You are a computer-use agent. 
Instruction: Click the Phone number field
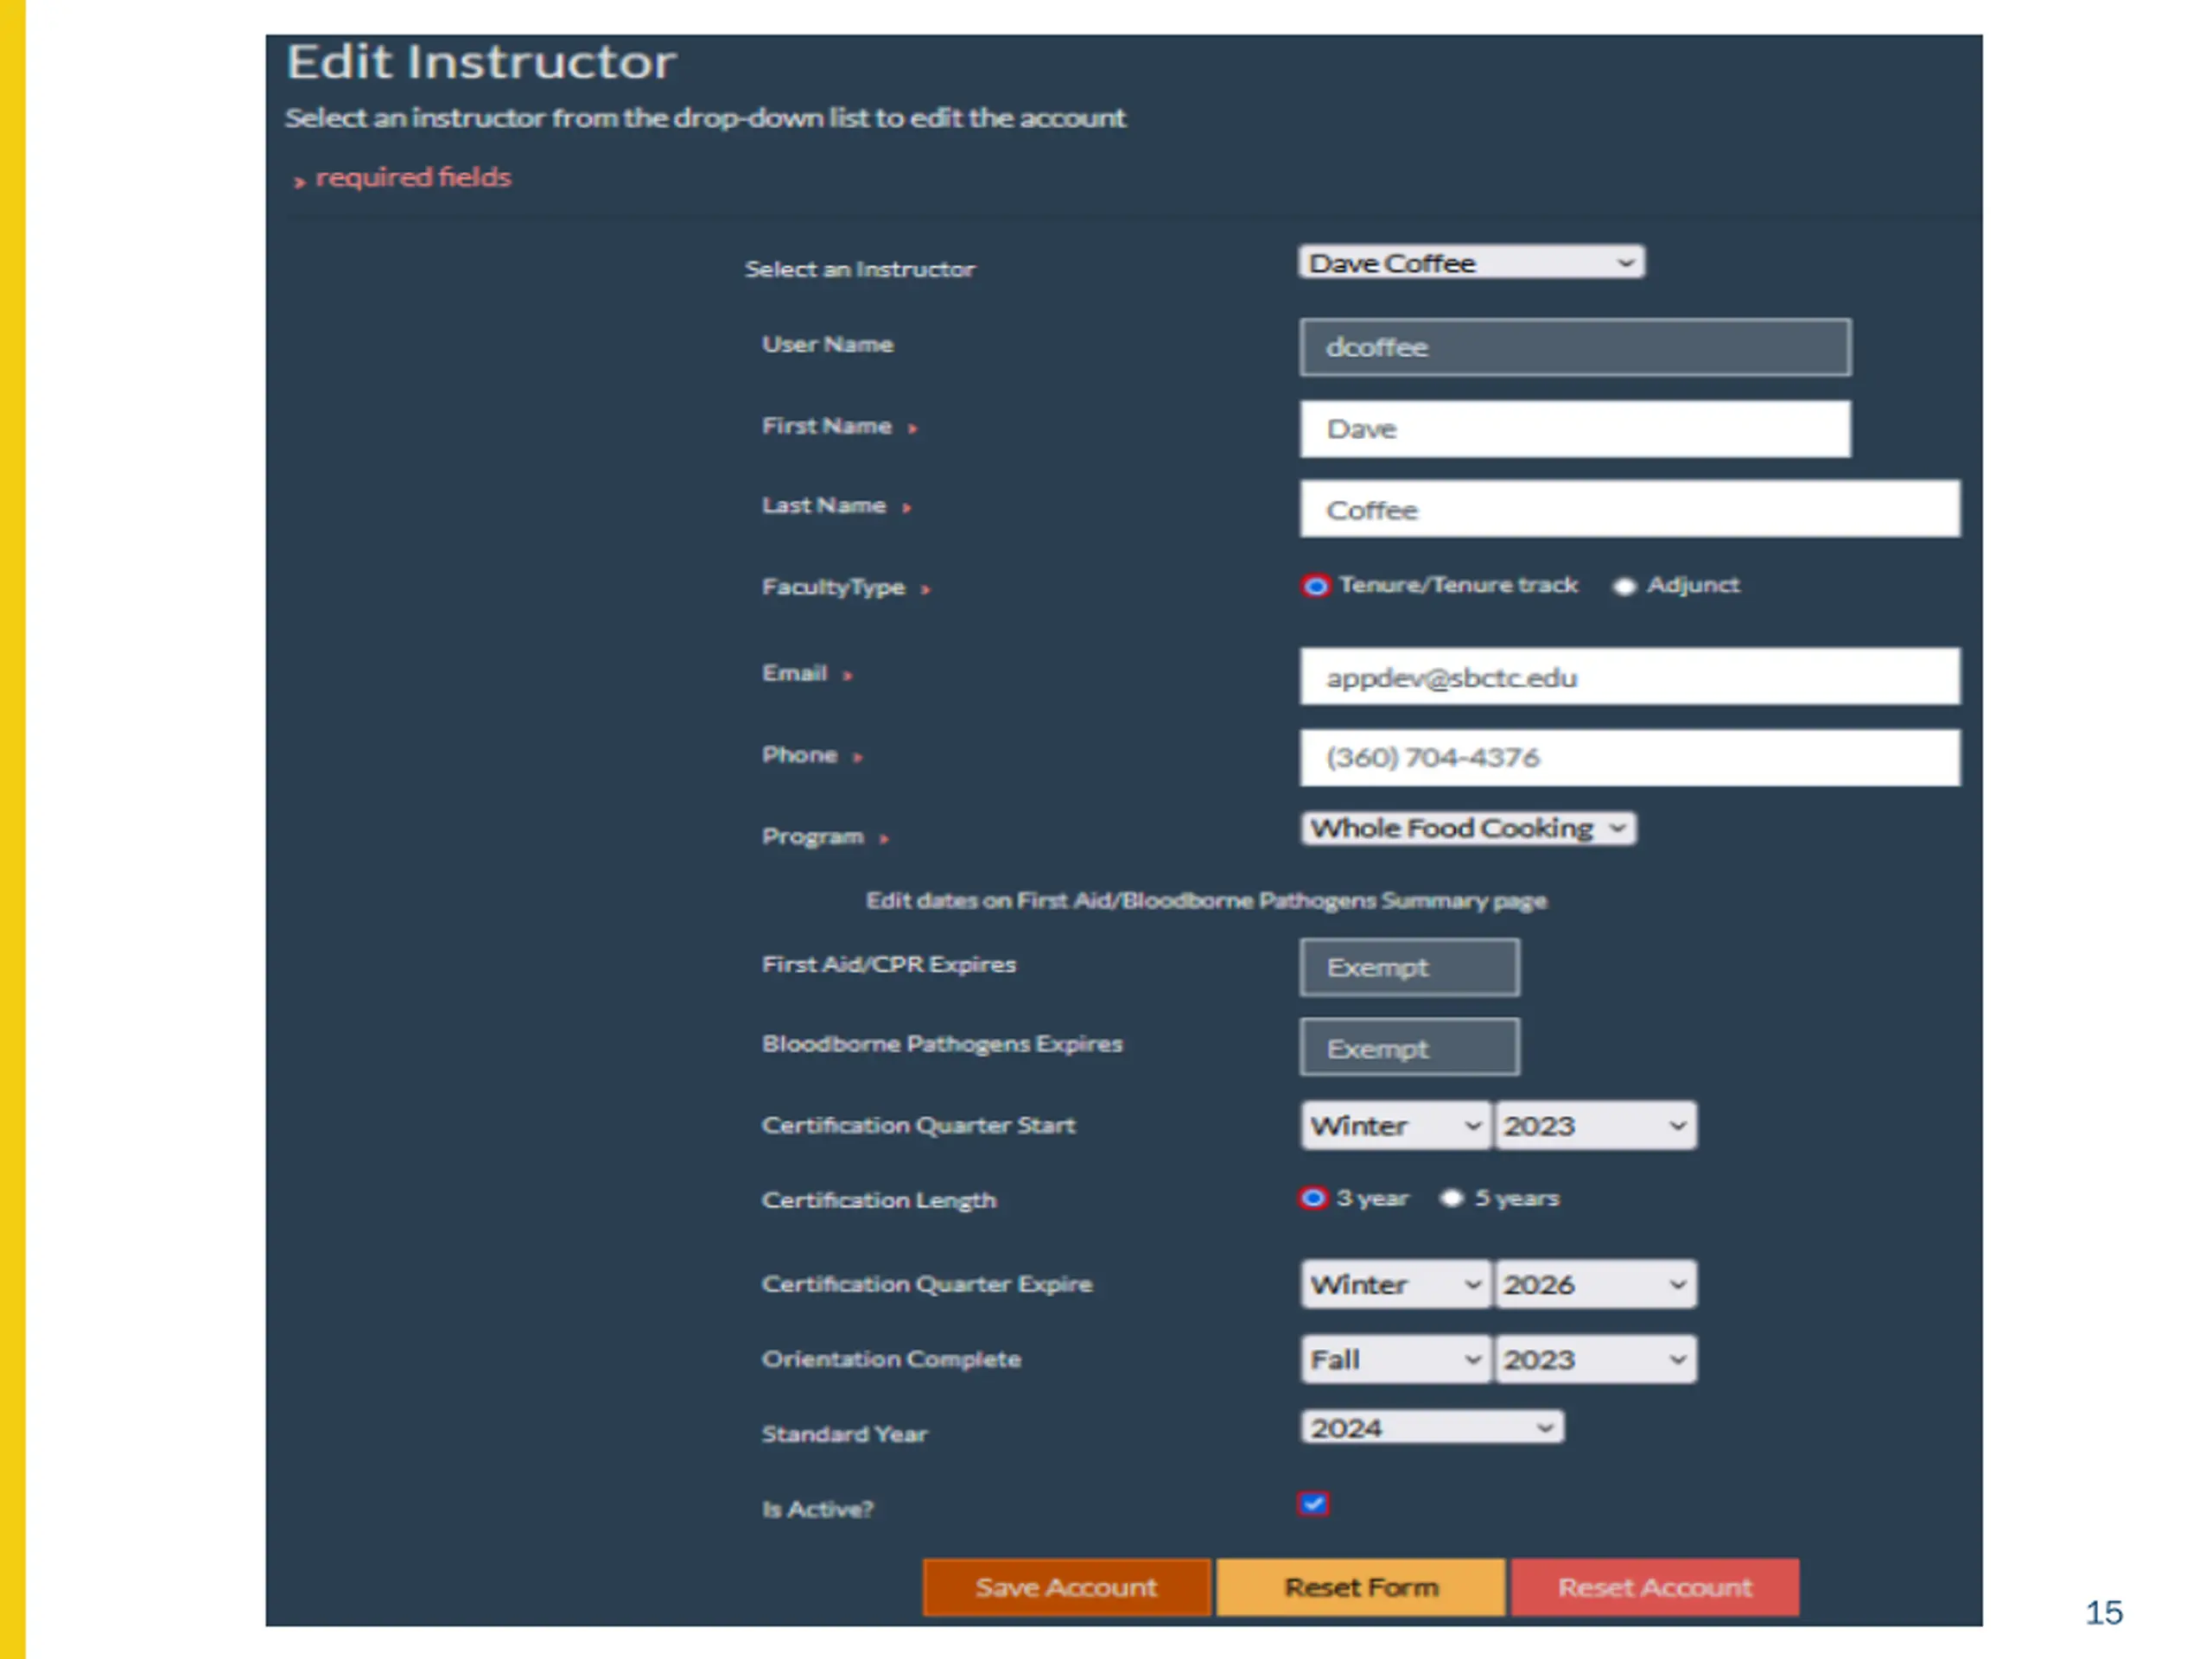point(1630,757)
